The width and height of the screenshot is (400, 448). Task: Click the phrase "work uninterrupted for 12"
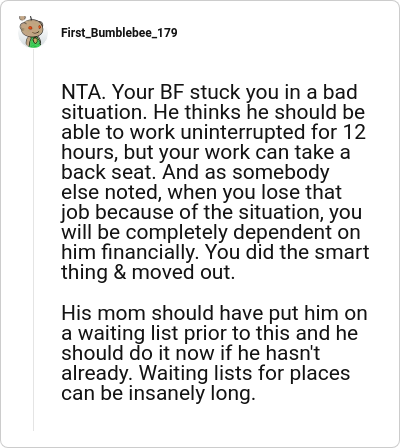248,132
